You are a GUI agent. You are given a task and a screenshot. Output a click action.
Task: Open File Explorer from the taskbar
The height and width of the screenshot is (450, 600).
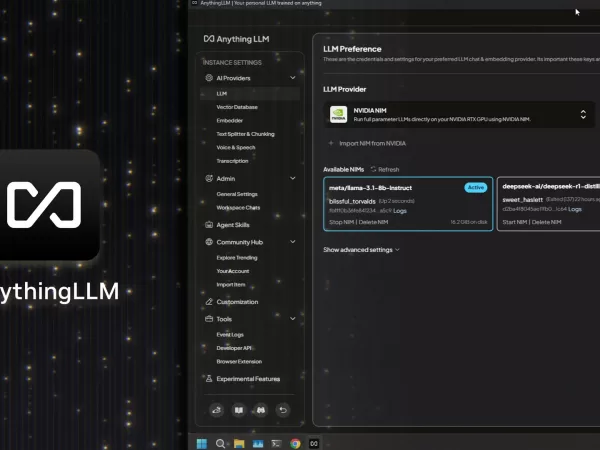(239, 443)
